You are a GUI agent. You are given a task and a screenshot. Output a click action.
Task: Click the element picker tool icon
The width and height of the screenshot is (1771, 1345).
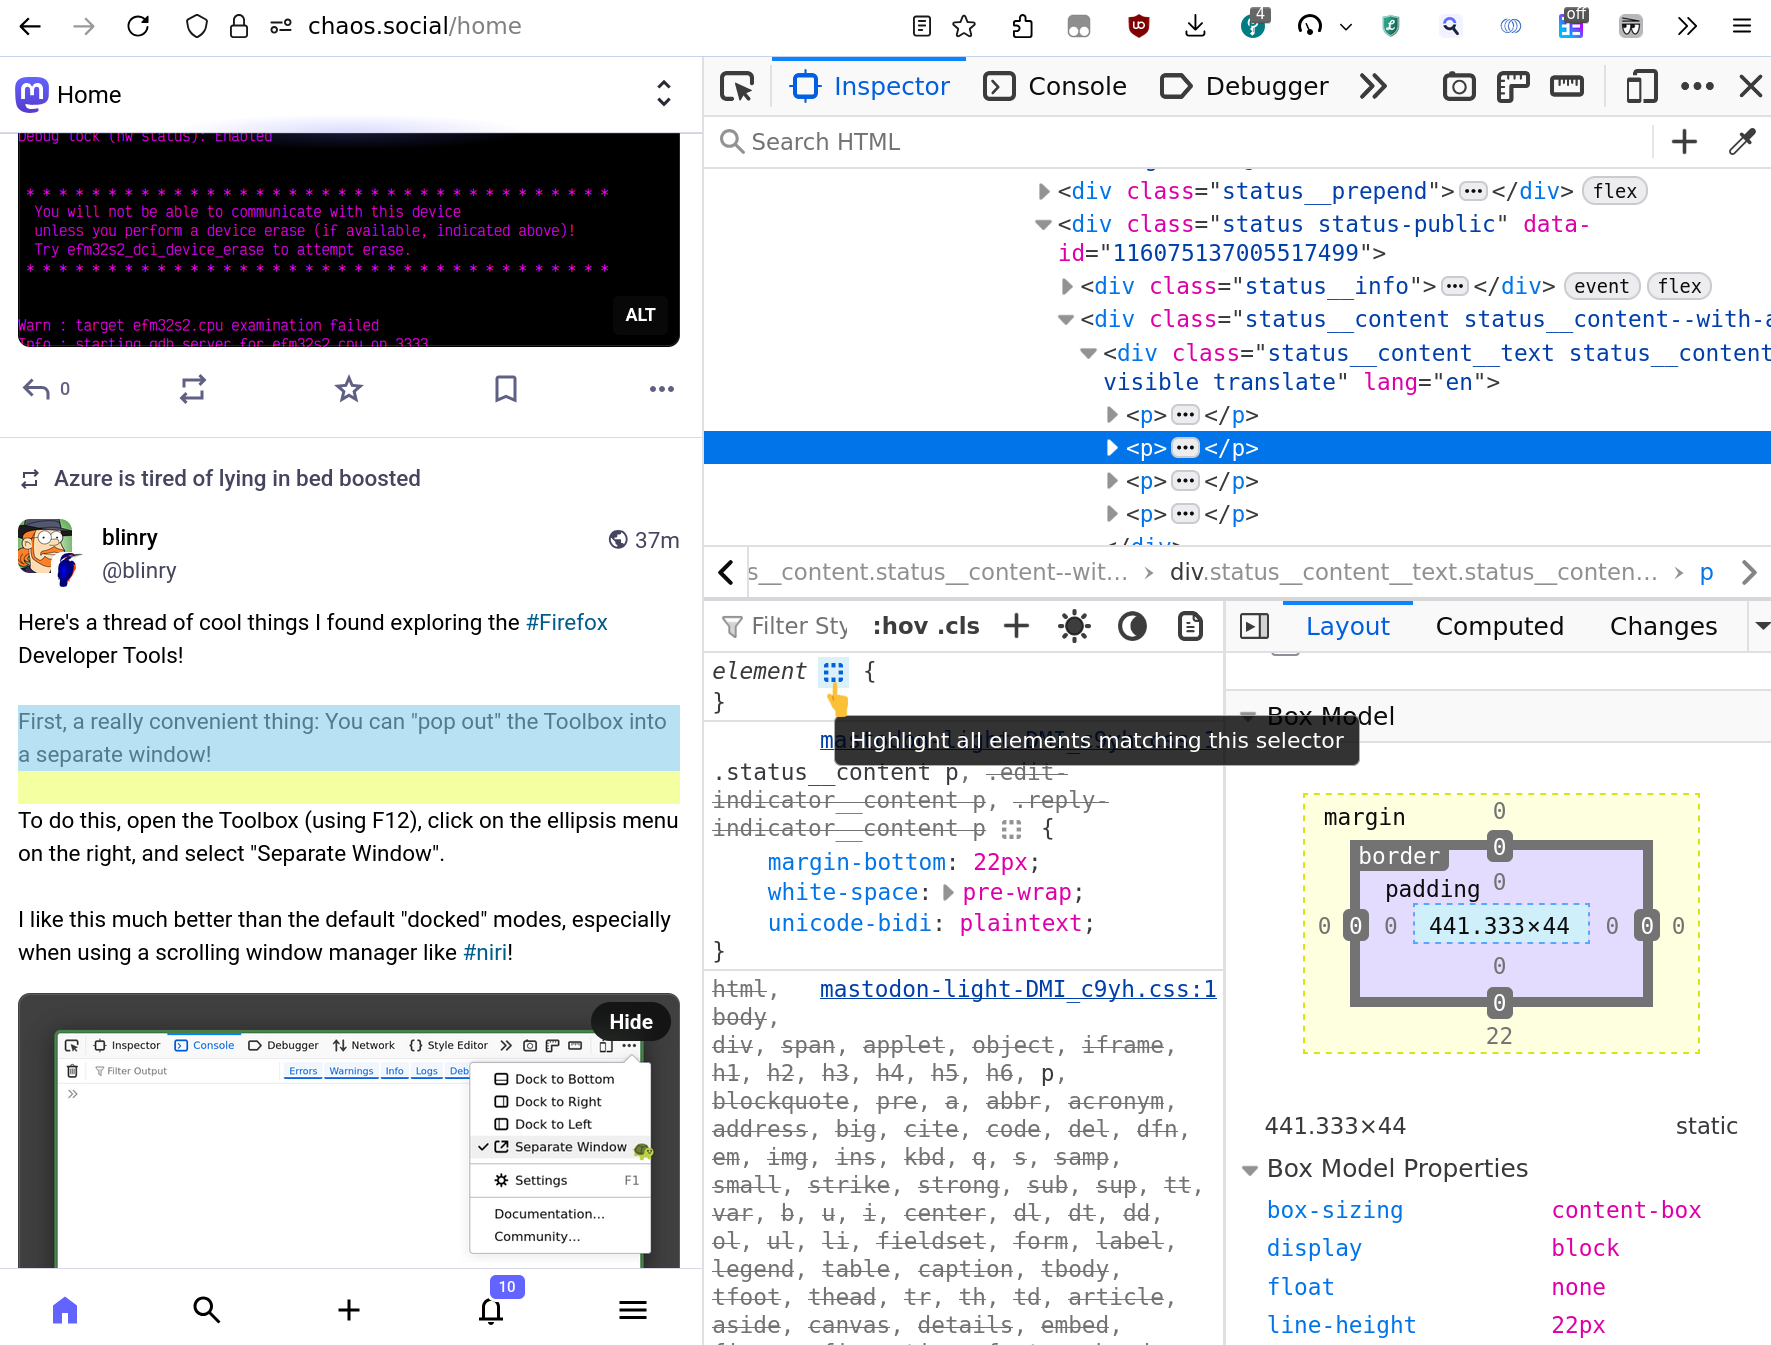737,87
